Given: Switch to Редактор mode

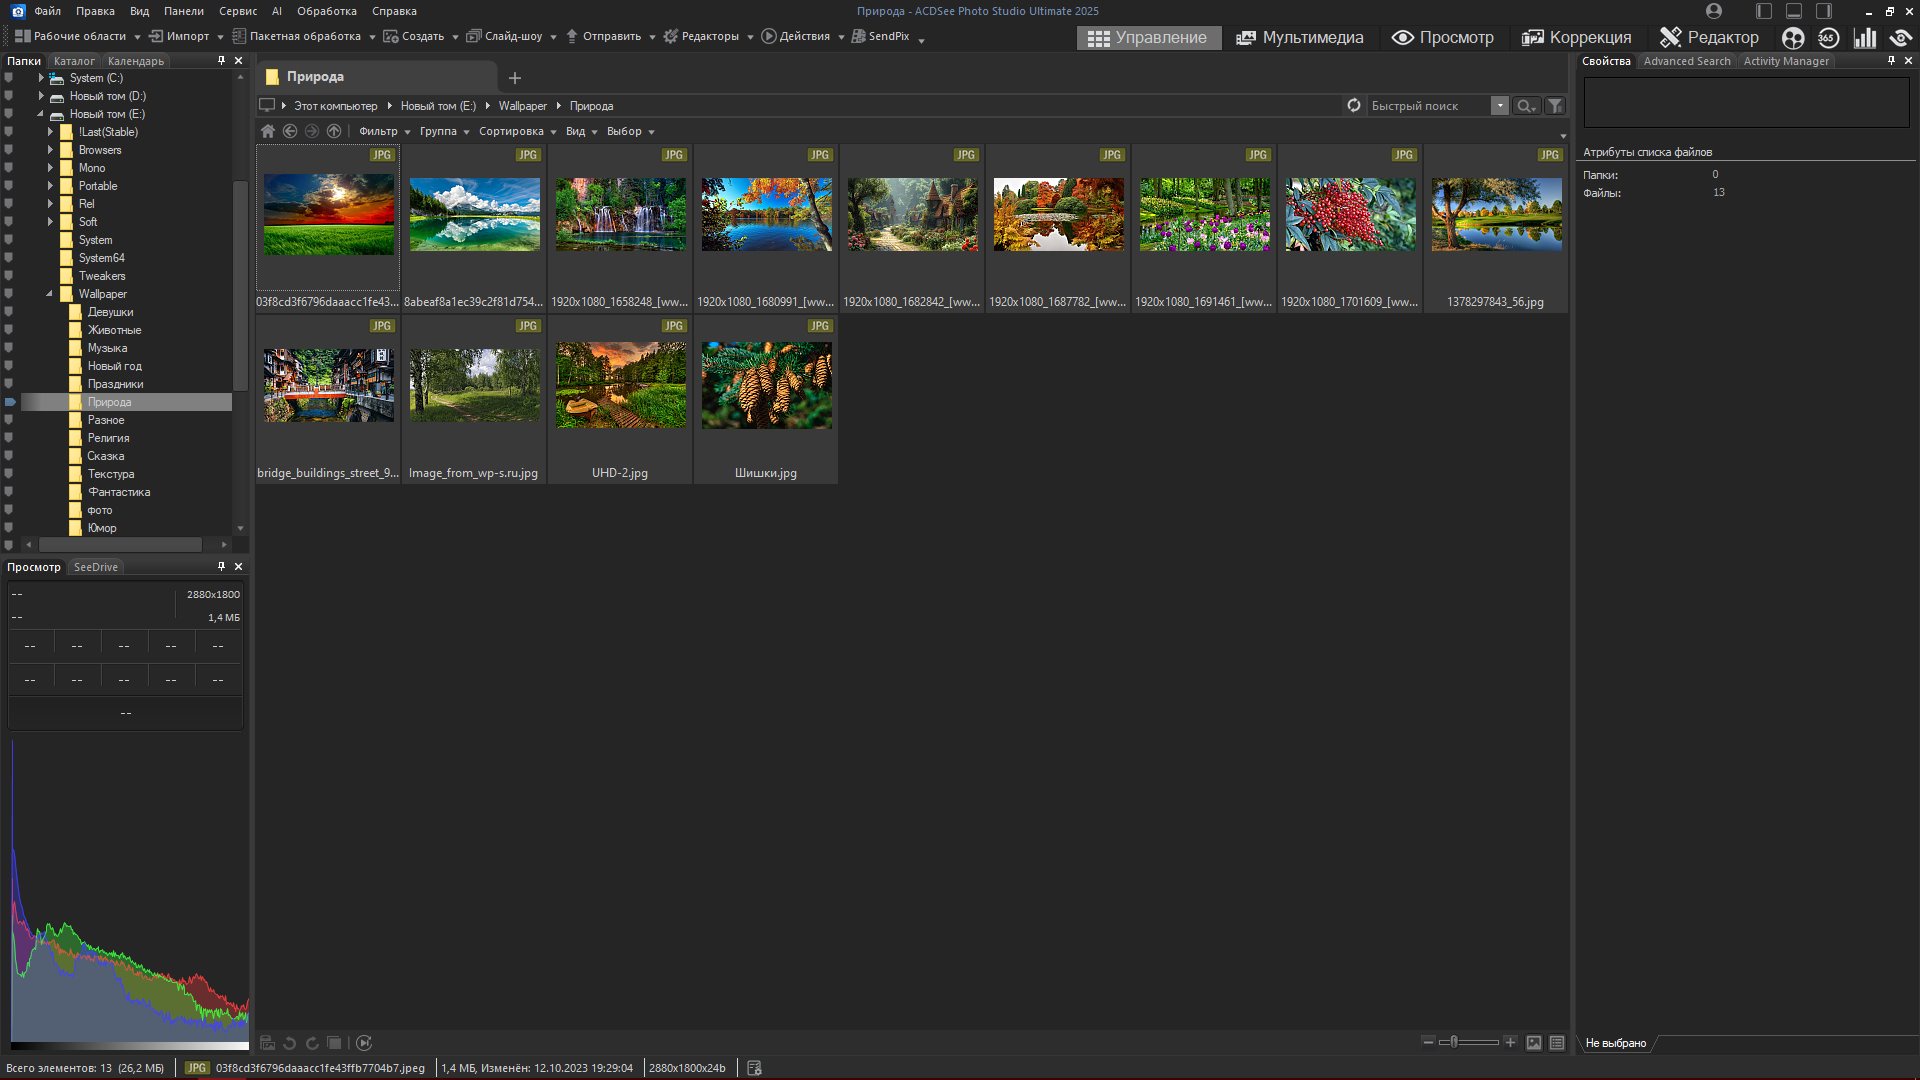Looking at the screenshot, I should [1709, 38].
